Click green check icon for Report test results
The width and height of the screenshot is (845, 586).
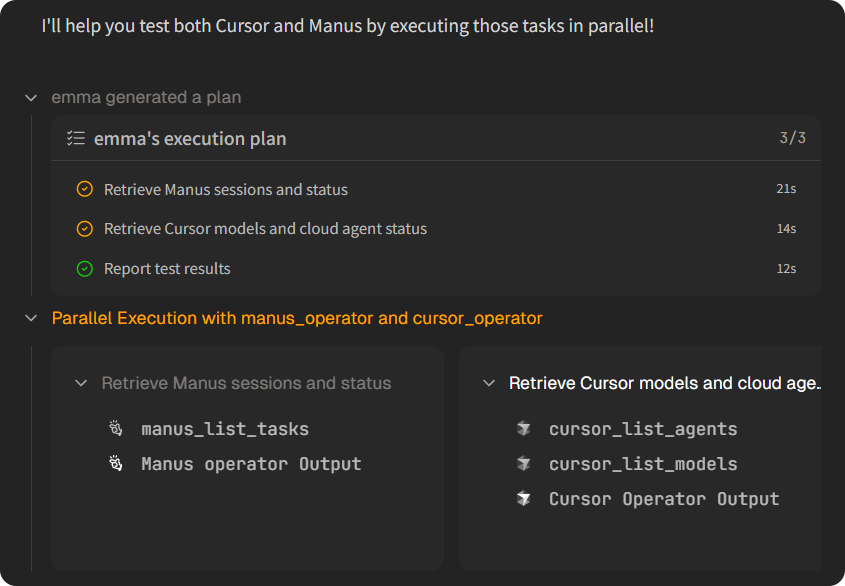85,268
